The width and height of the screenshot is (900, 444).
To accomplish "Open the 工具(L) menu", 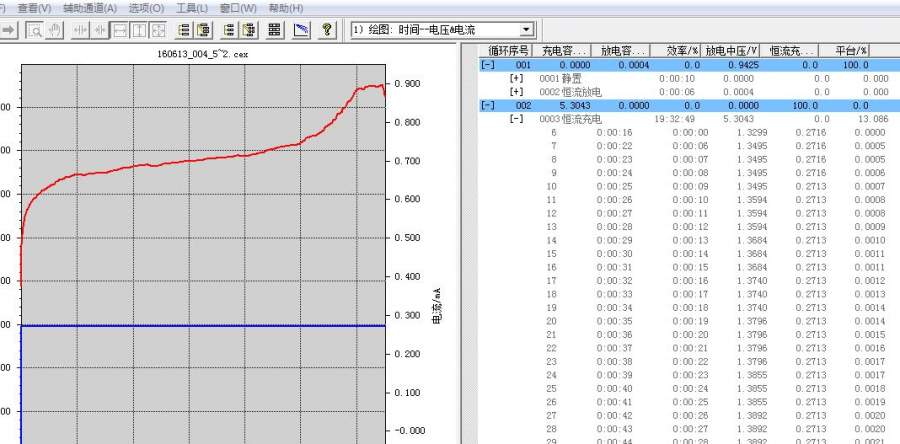I will (192, 8).
